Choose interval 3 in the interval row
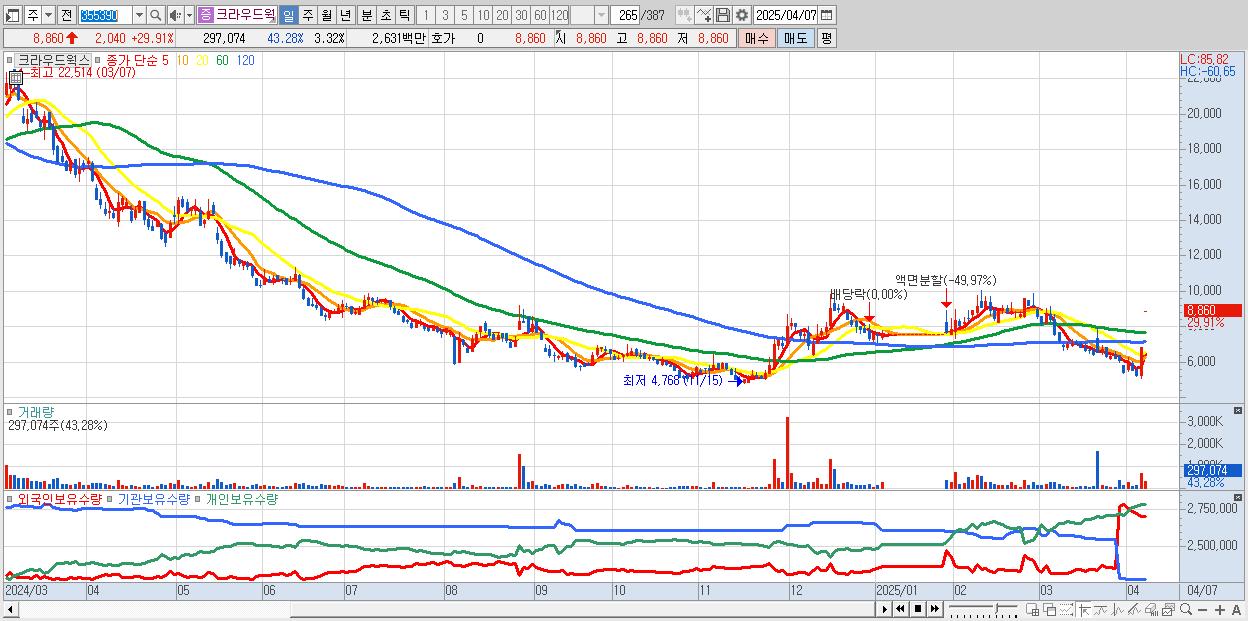Image resolution: width=1248 pixels, height=621 pixels. coord(445,15)
